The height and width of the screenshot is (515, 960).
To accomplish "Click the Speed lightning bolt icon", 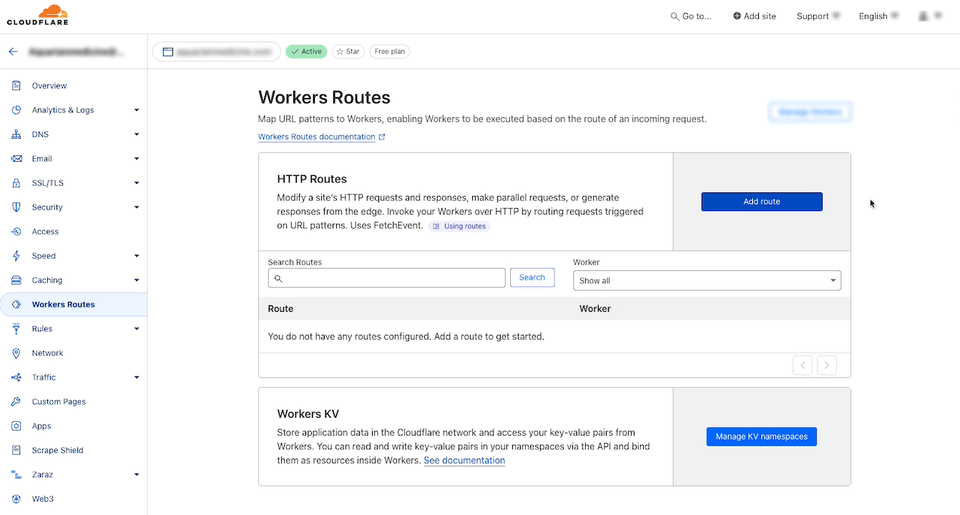I will 17,256.
